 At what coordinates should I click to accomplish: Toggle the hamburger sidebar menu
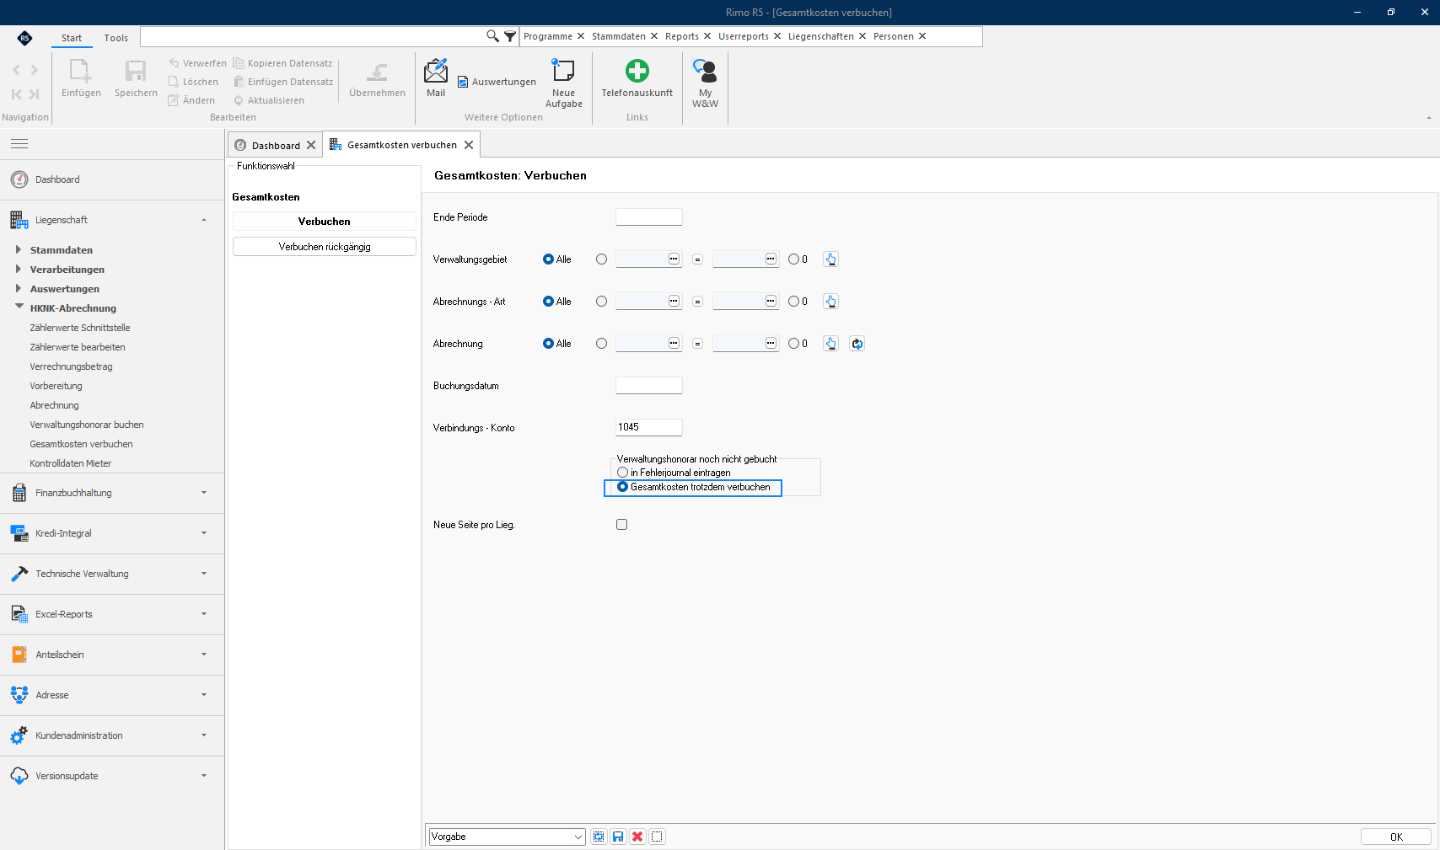19,144
